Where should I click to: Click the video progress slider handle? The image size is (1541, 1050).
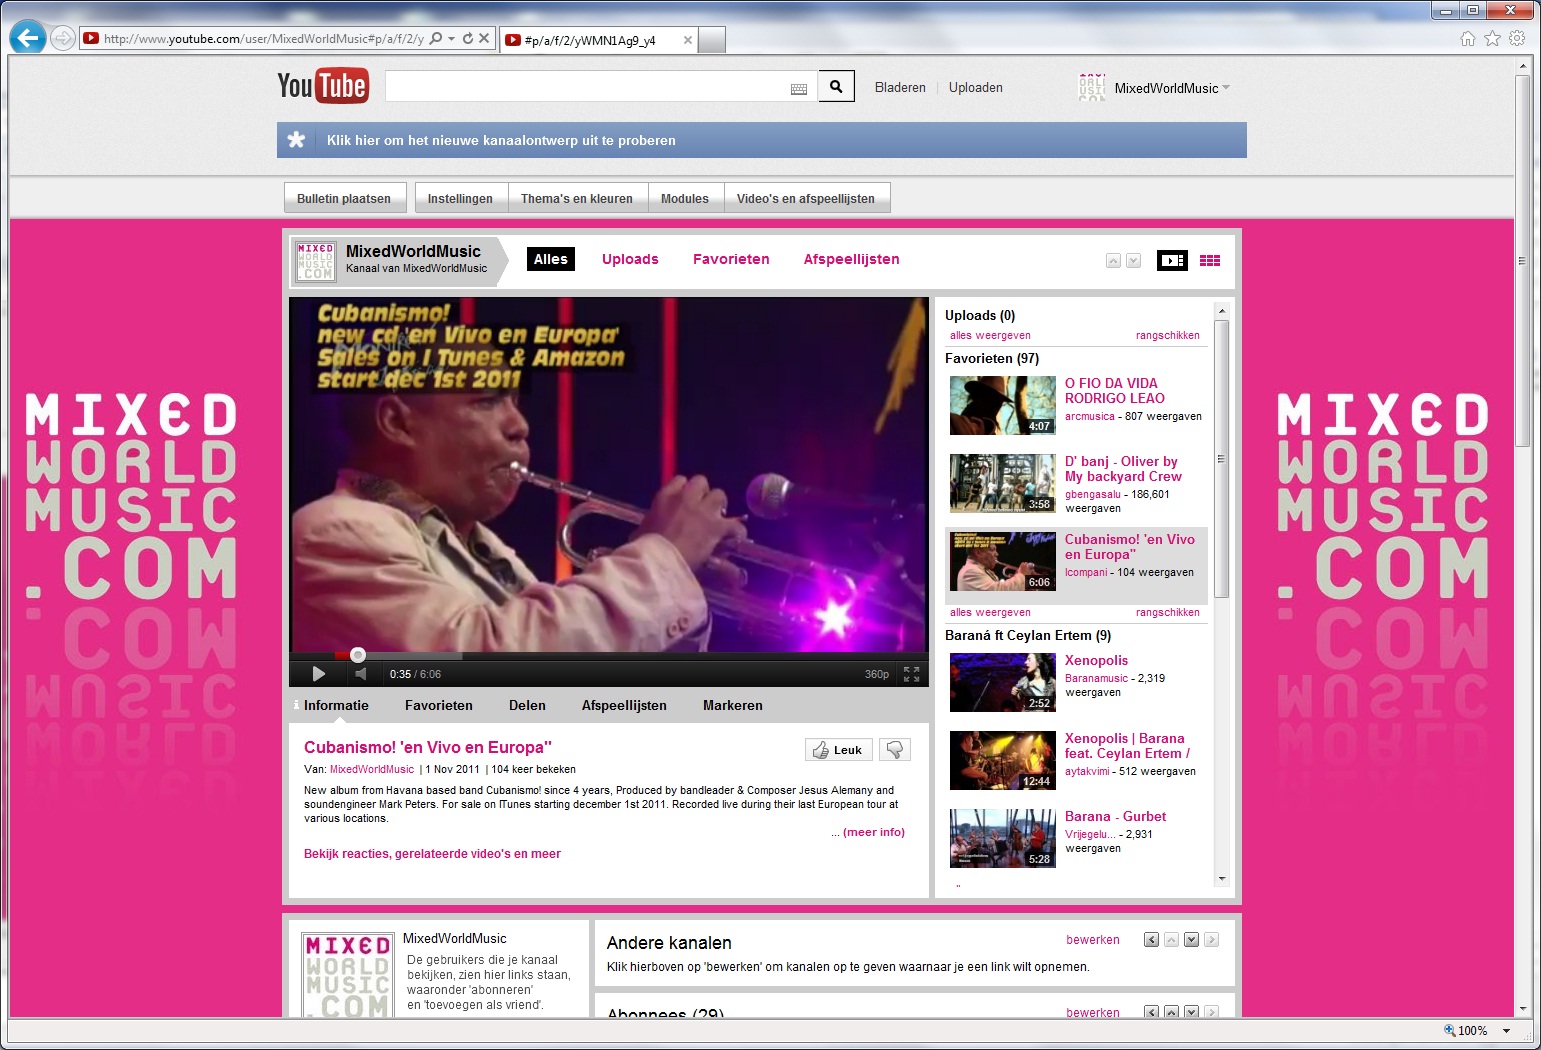point(358,655)
